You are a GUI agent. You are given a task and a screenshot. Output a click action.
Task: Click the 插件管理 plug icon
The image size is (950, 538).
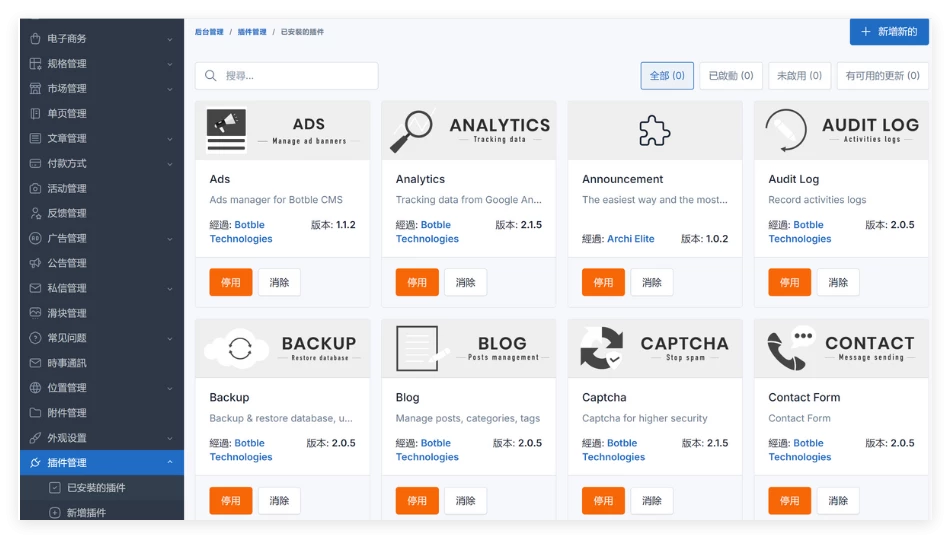pyautogui.click(x=36, y=463)
